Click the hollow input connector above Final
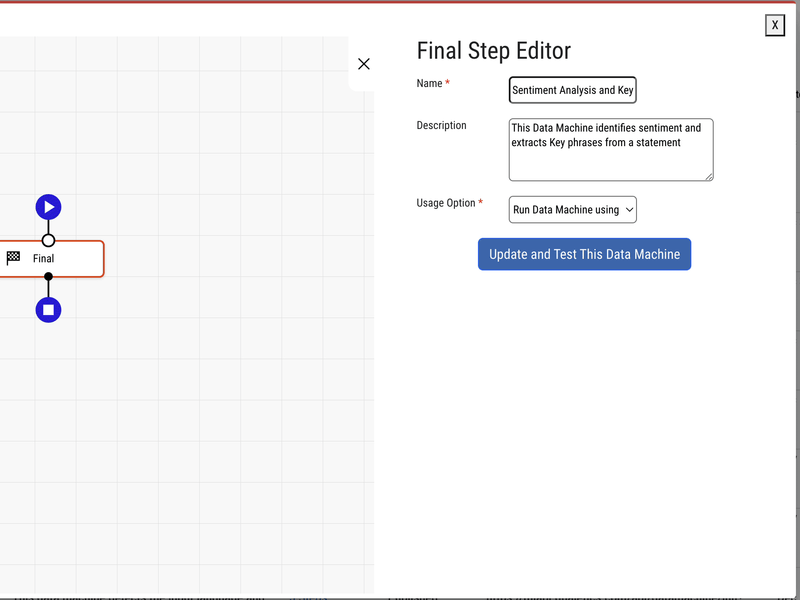800x600 pixels. click(x=48, y=240)
